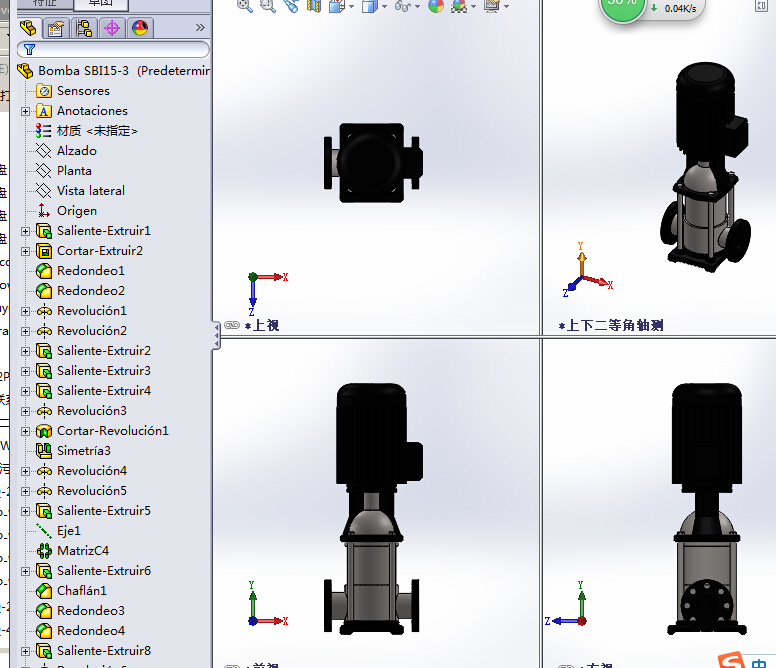
Task: Click the pump in top view
Action: tap(373, 163)
